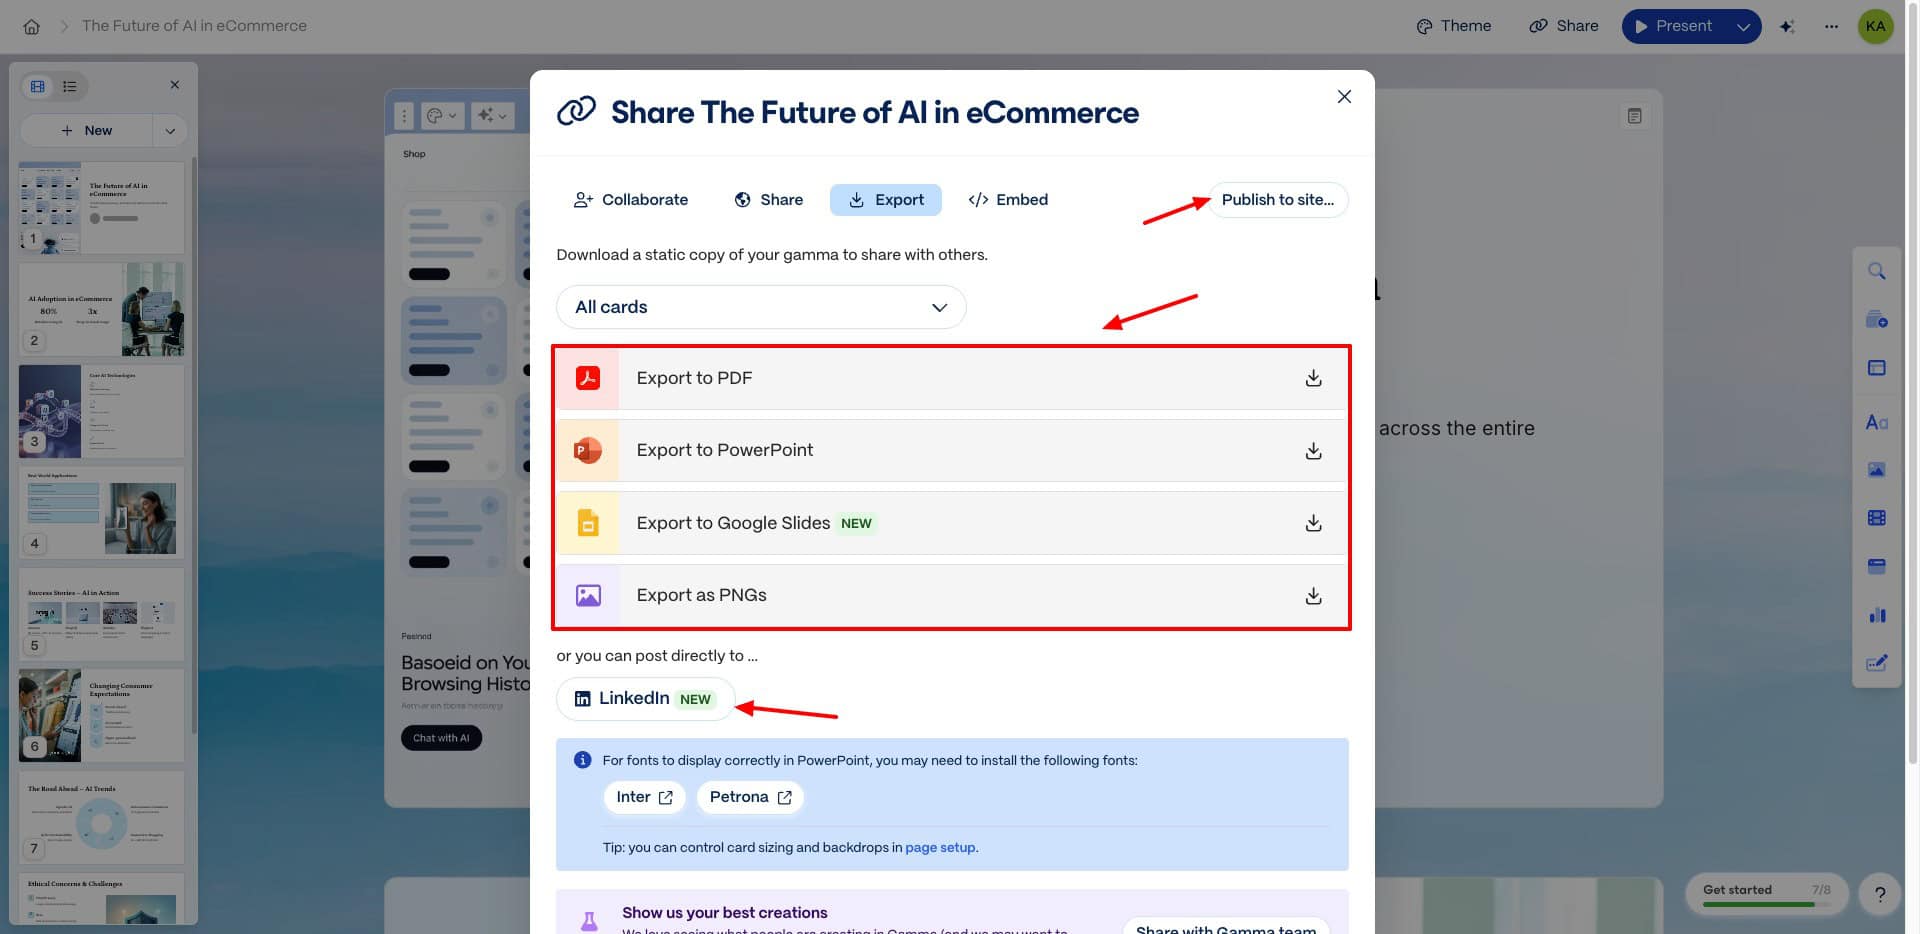
Task: Open the three-dot more options menu
Action: [x=1831, y=27]
